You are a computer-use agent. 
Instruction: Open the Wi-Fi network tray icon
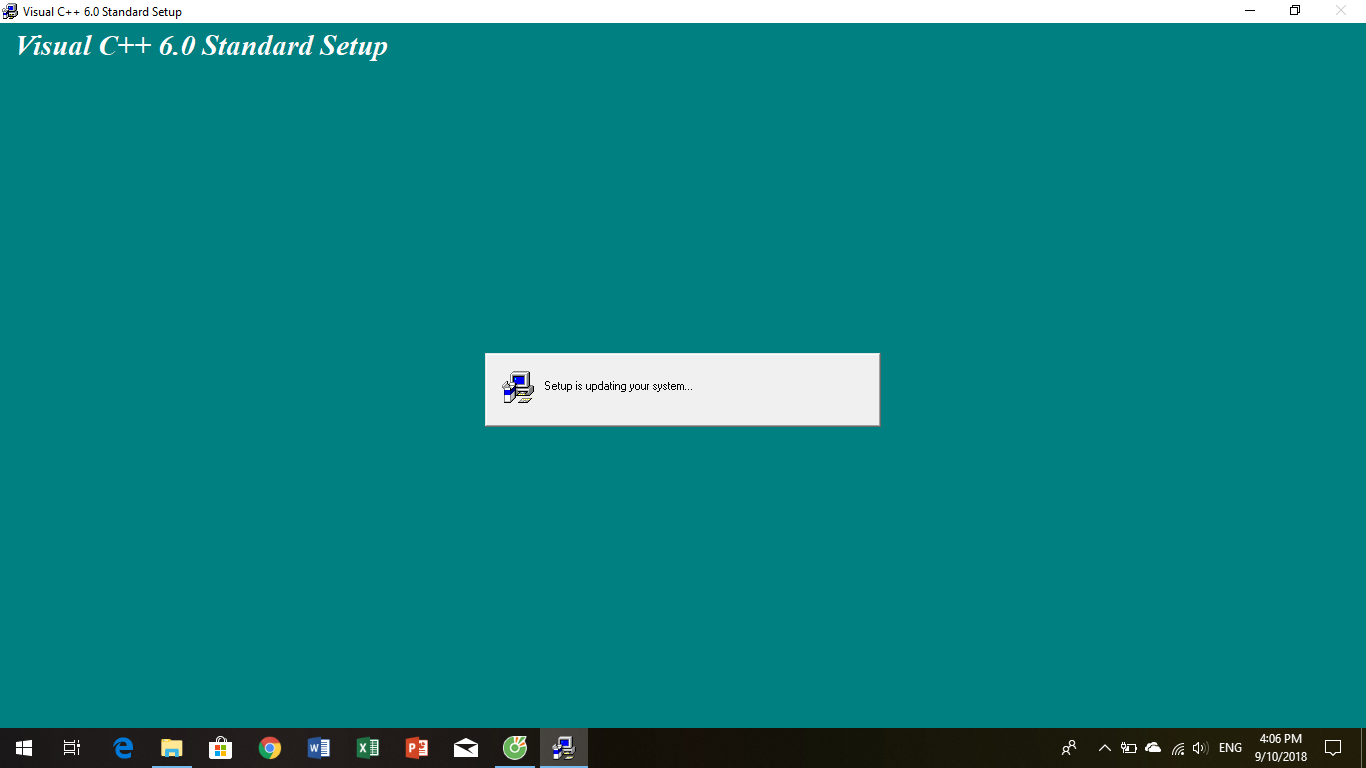point(1178,748)
